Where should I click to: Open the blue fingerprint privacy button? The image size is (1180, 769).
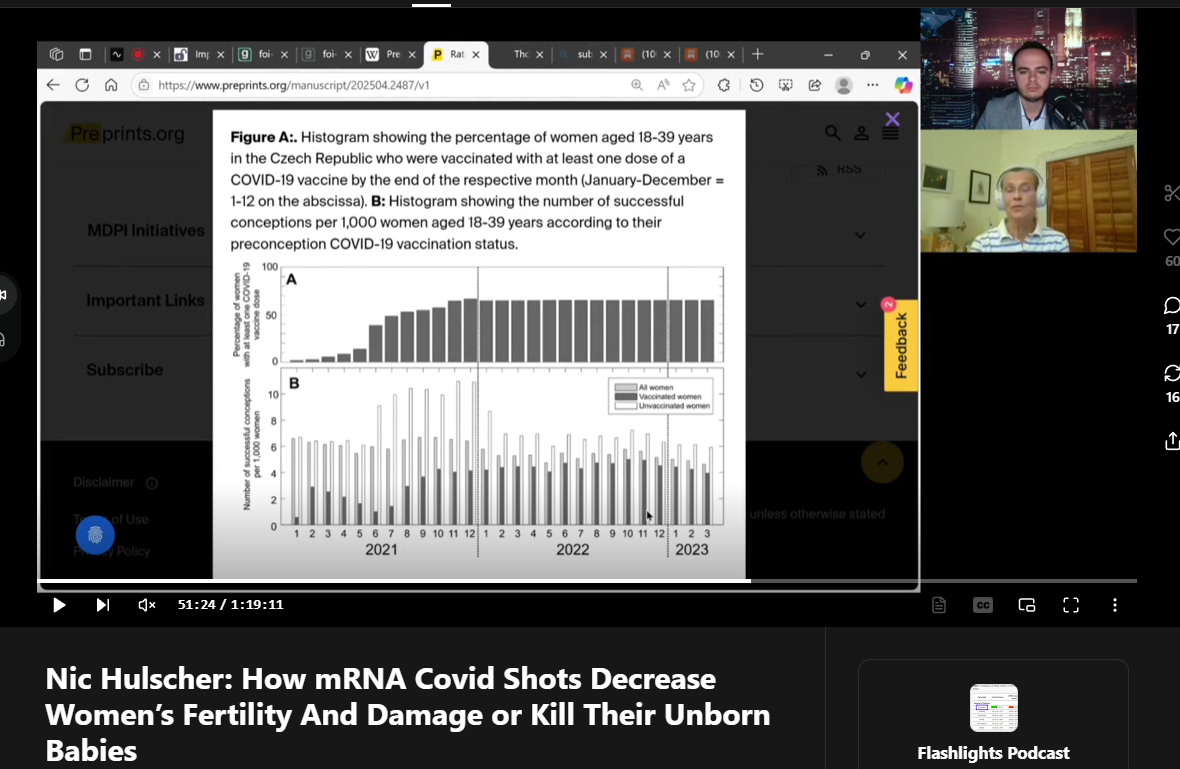coord(95,535)
